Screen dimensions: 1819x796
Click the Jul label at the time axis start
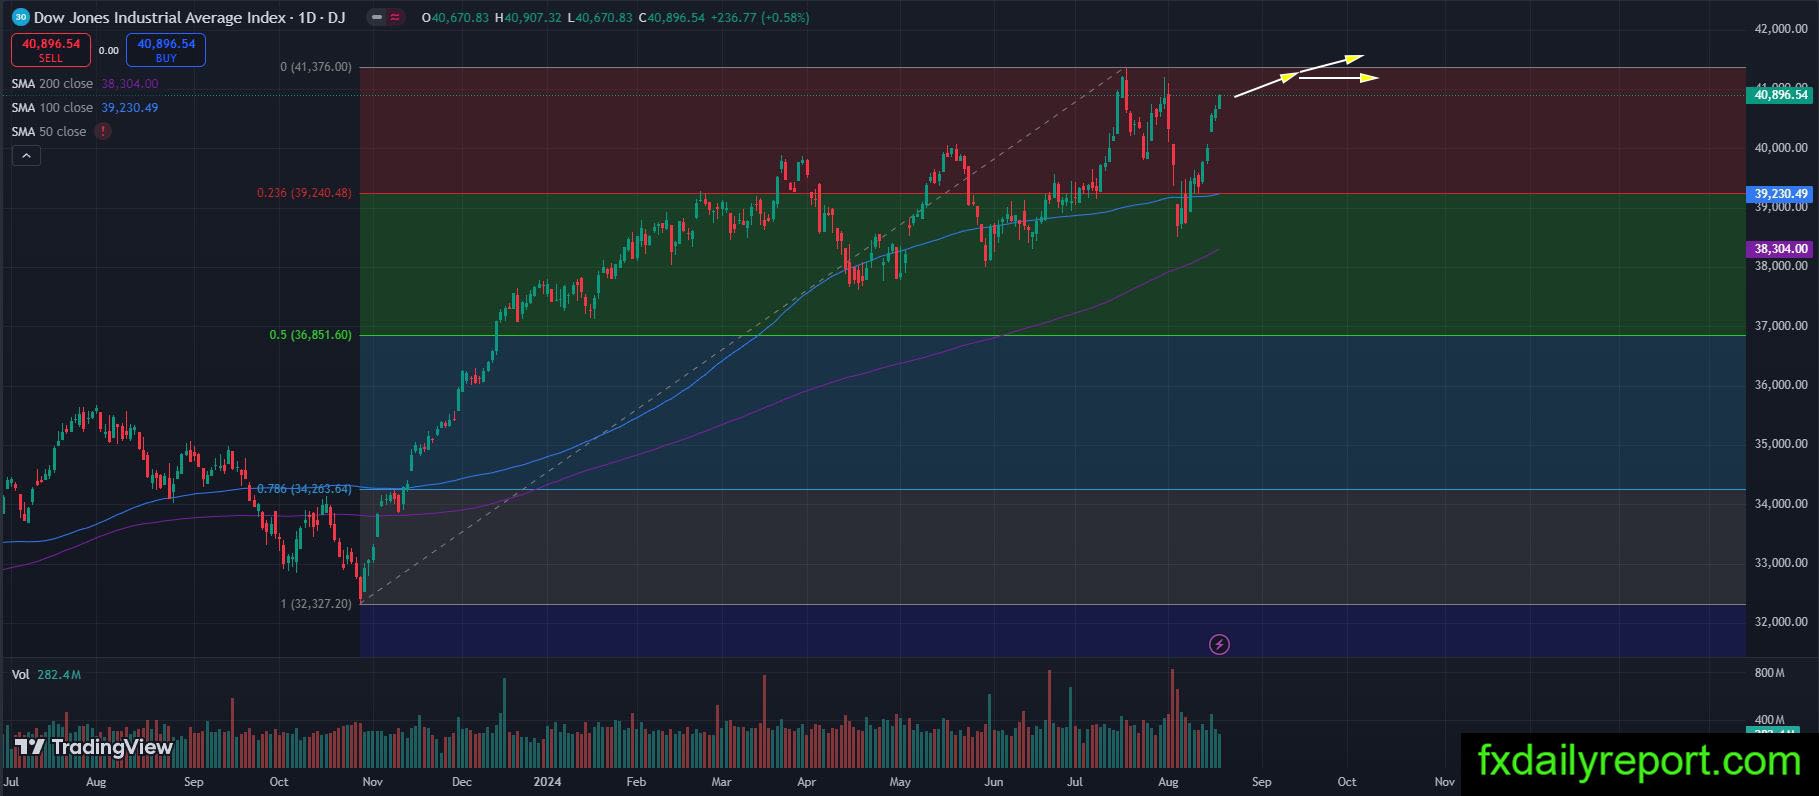coord(11,782)
